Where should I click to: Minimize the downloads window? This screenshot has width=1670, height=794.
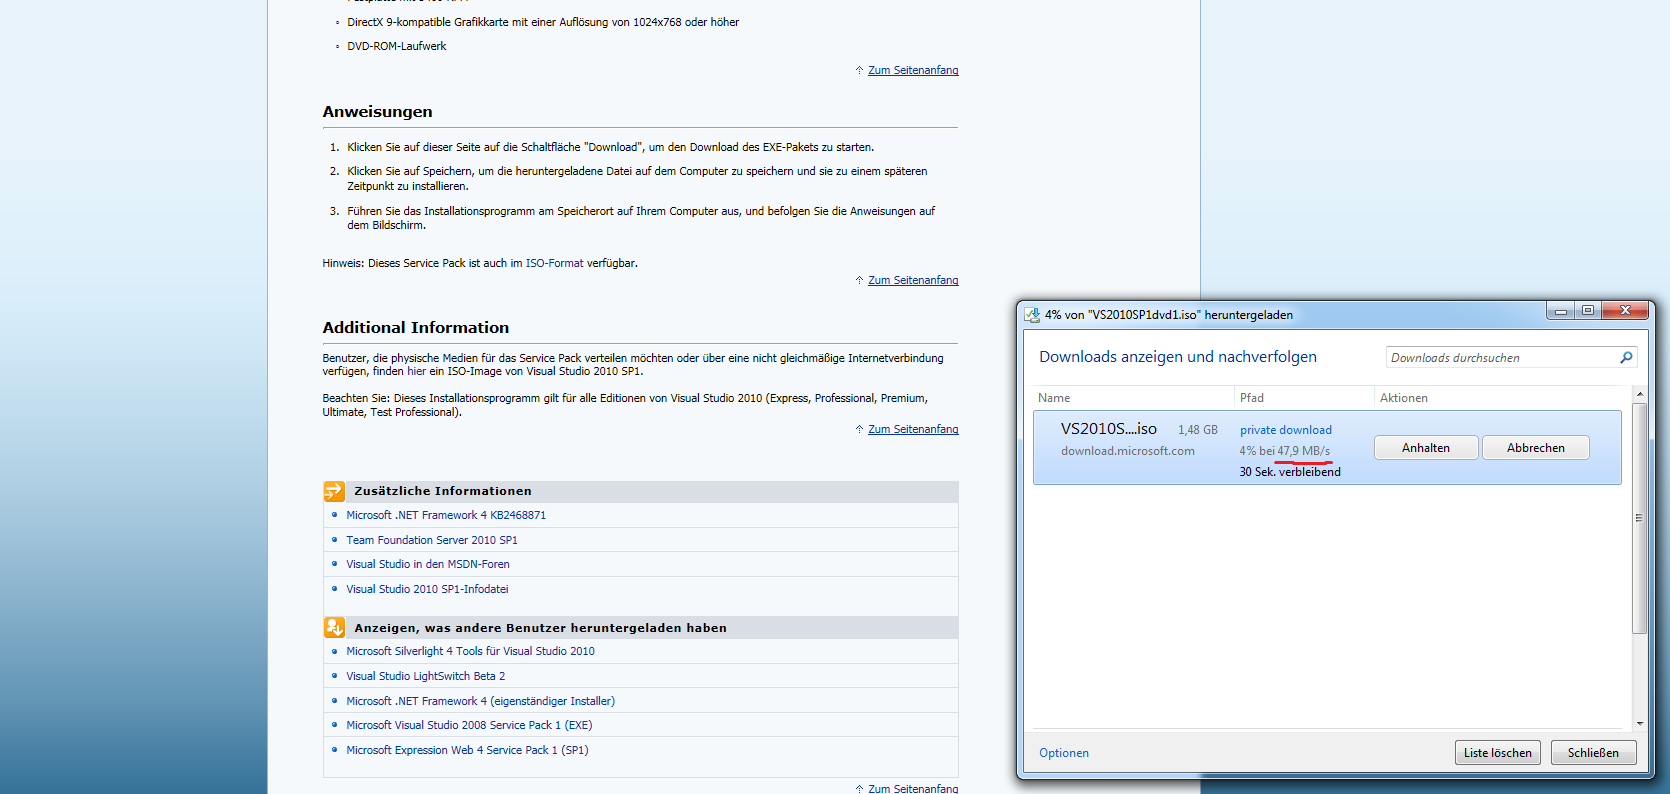(1560, 311)
